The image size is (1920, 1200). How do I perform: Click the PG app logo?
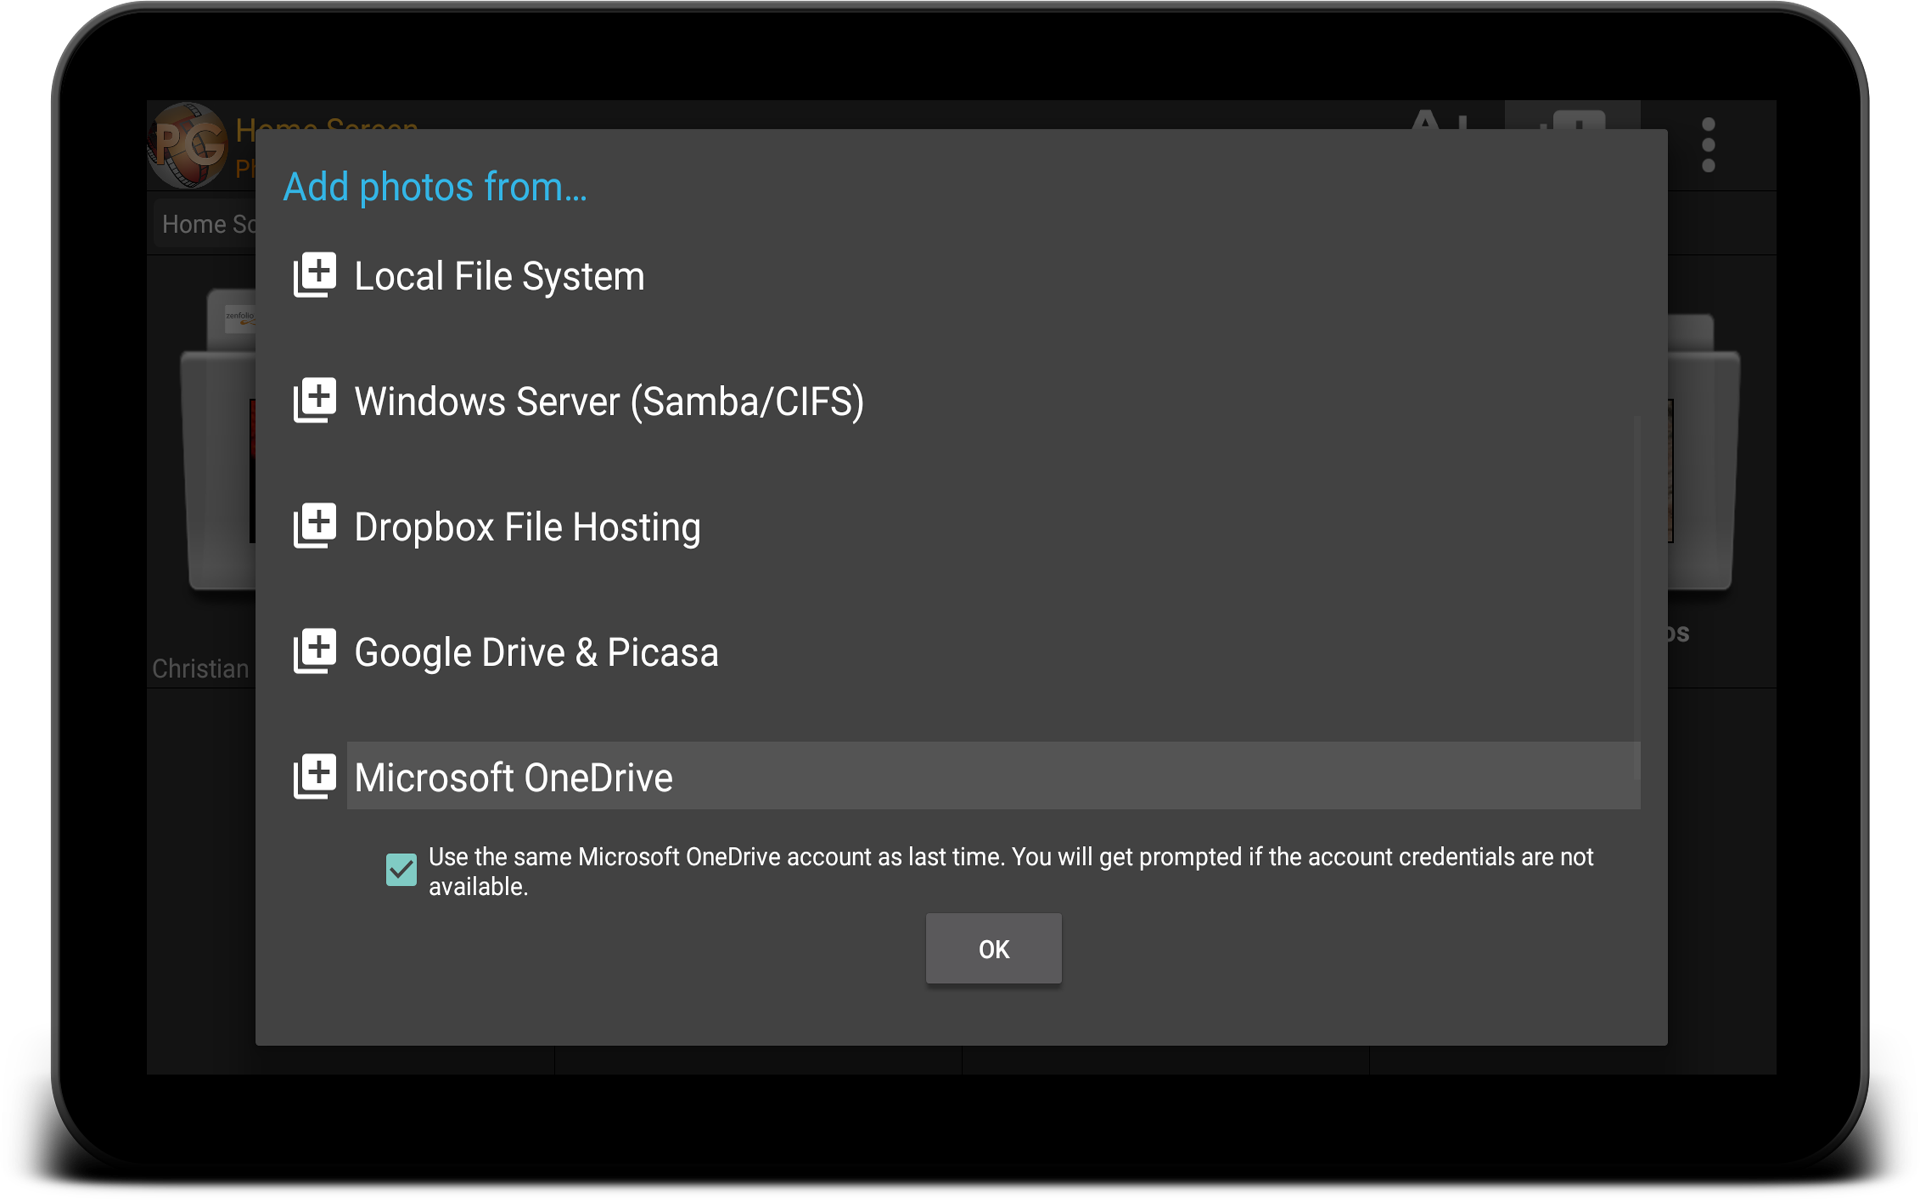(x=188, y=145)
